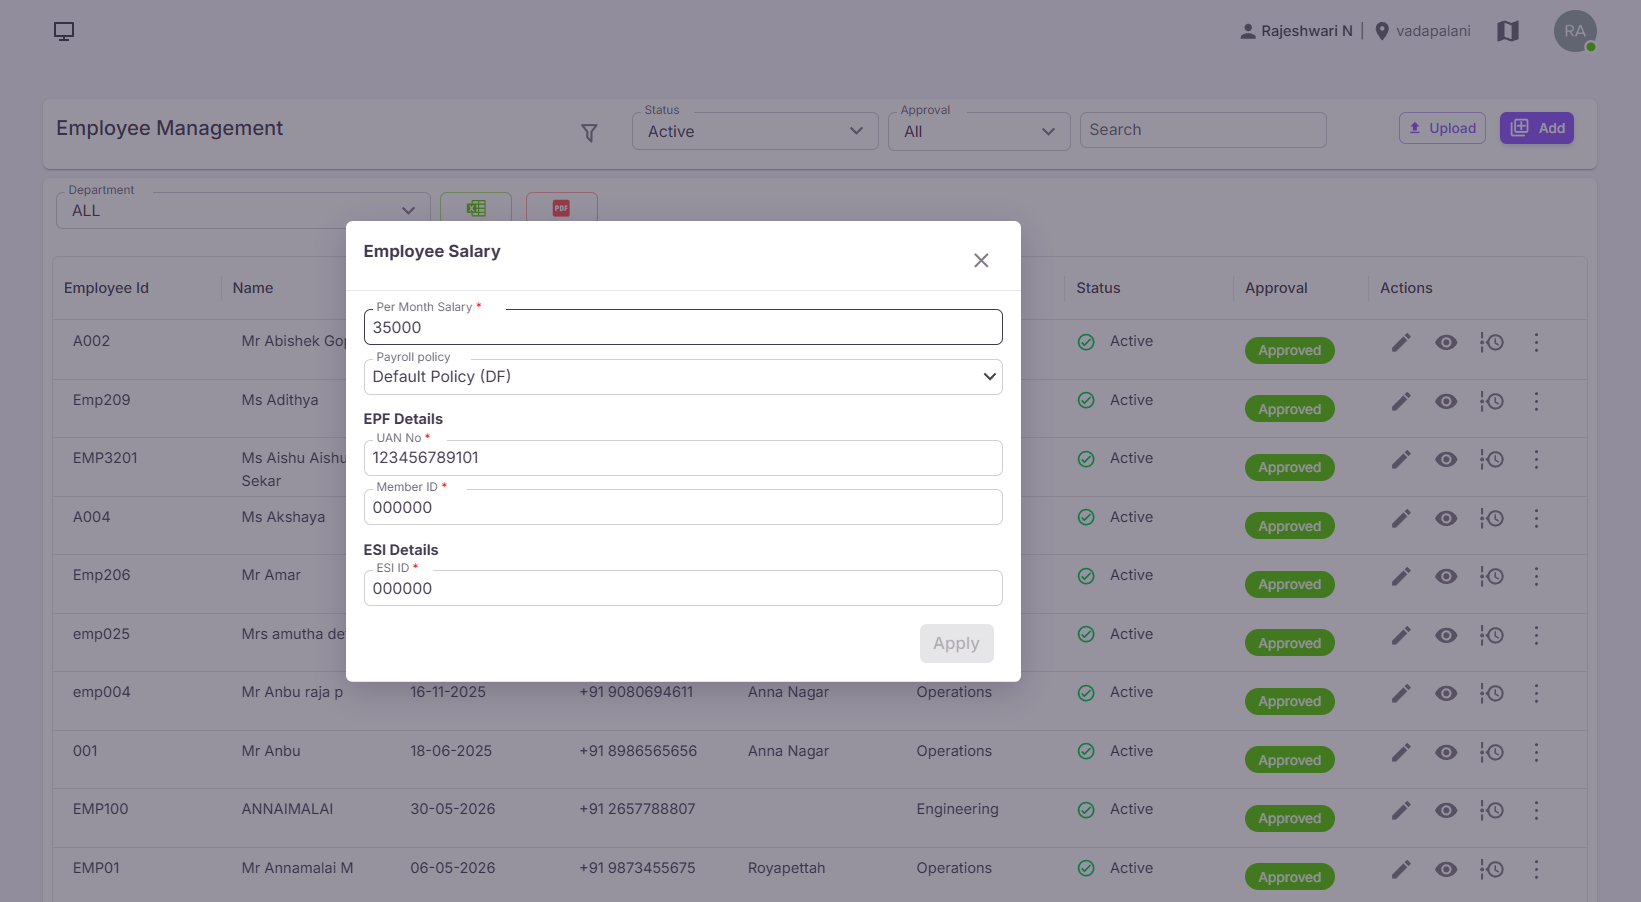This screenshot has width=1641, height=902.
Task: Click the Upload button
Action: [1442, 128]
